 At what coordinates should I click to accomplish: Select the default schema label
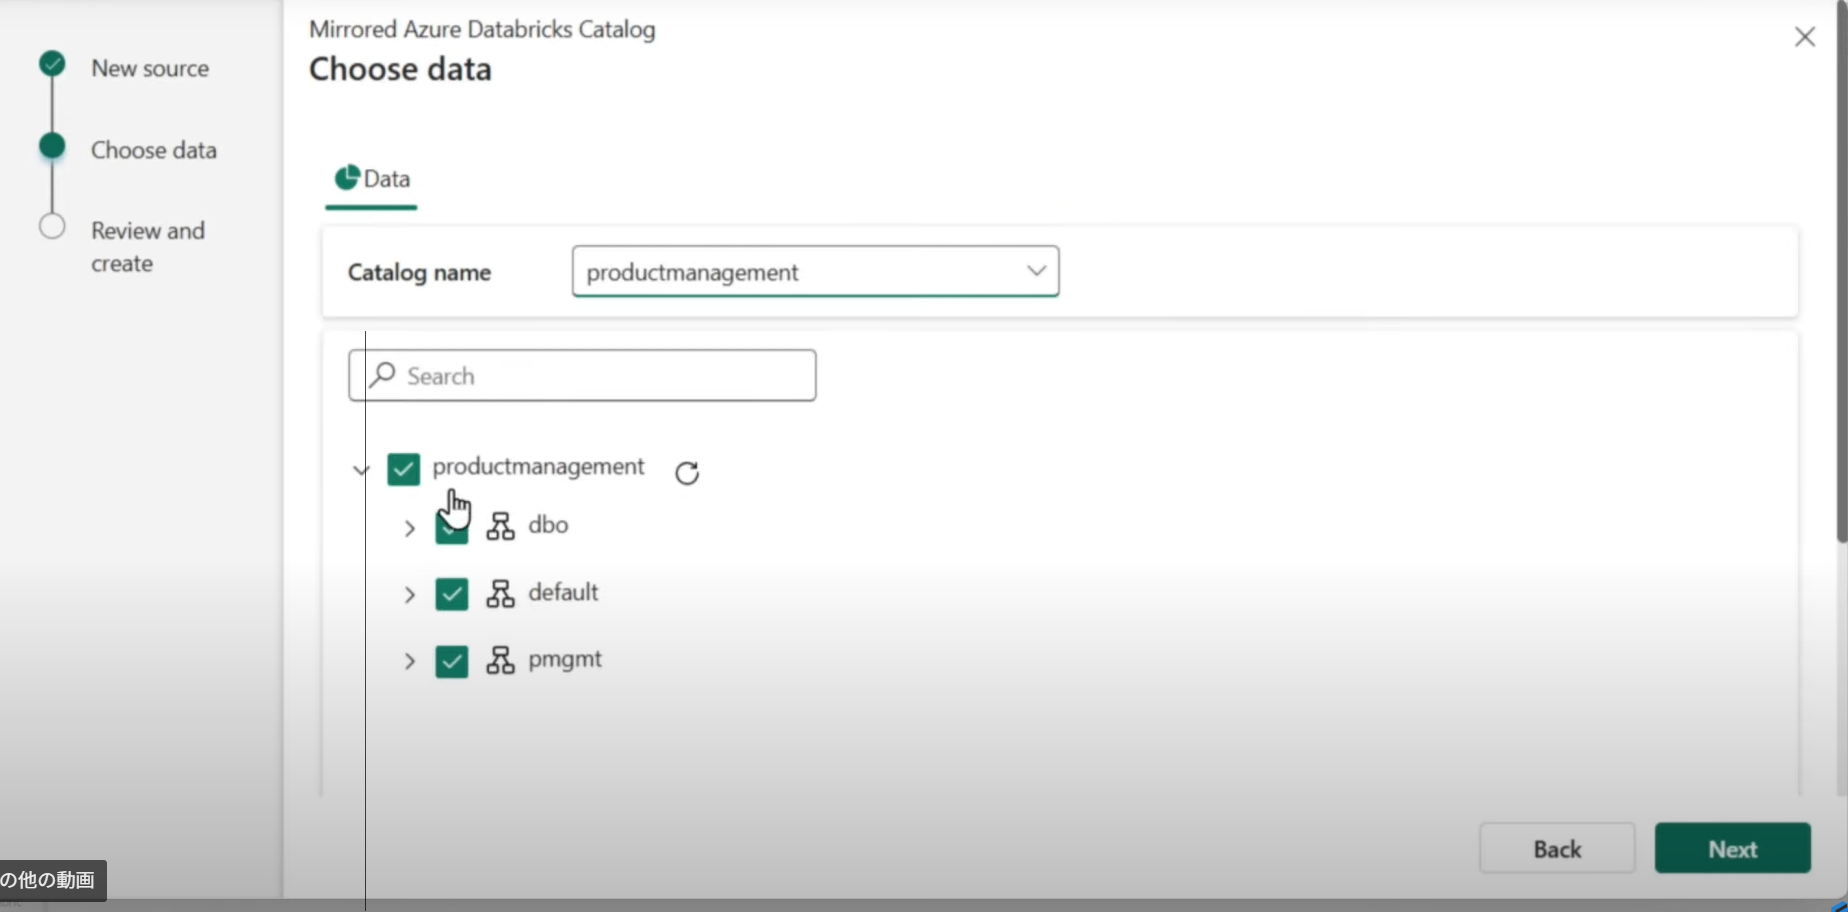coord(563,592)
